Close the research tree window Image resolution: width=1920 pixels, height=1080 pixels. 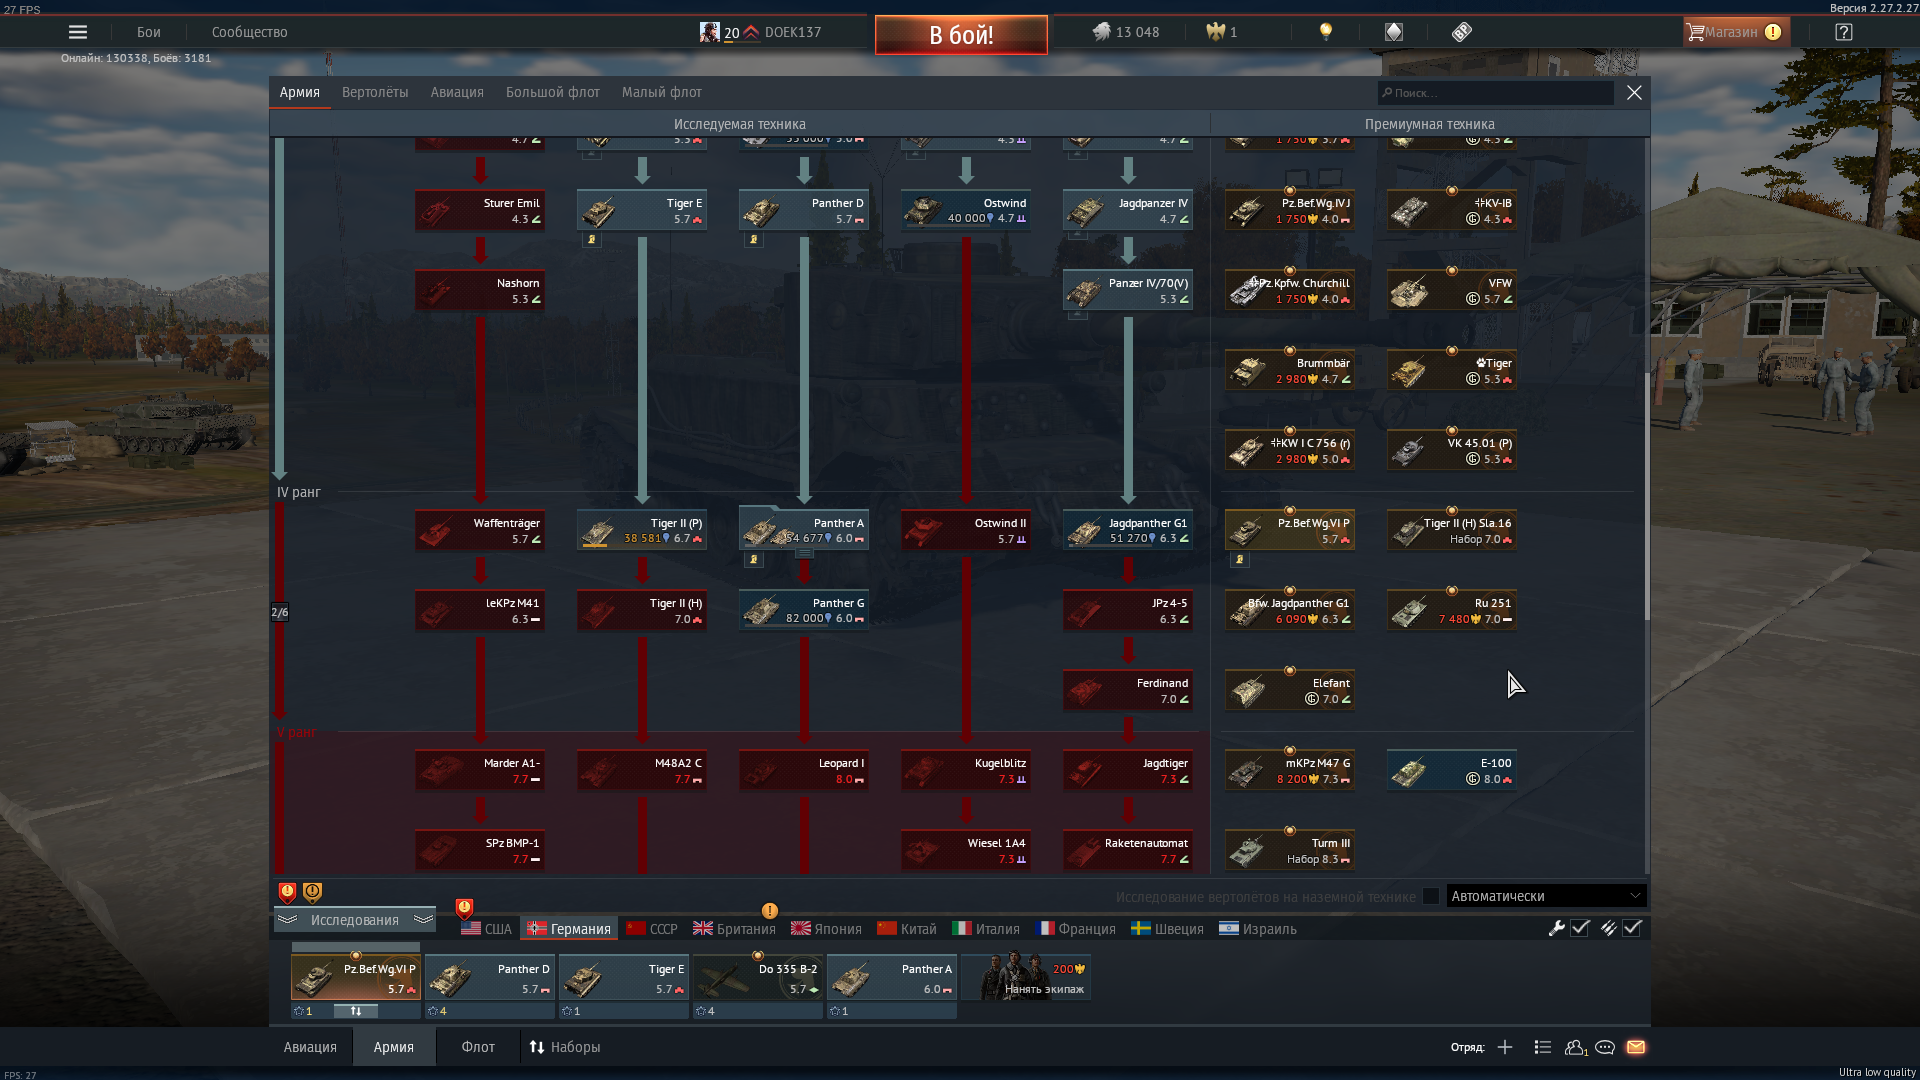click(x=1634, y=92)
